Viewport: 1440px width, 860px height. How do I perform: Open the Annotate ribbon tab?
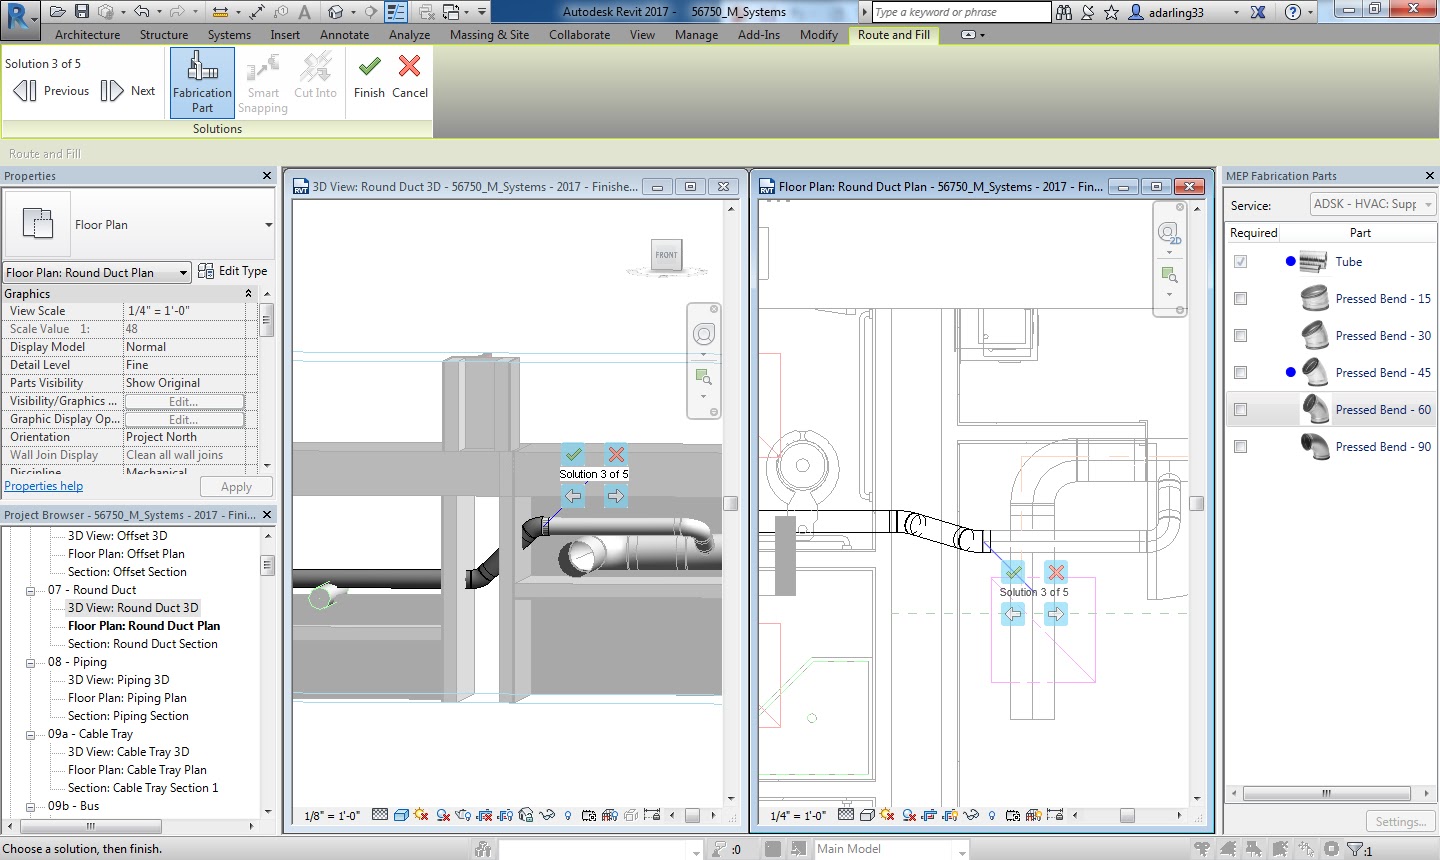(344, 35)
